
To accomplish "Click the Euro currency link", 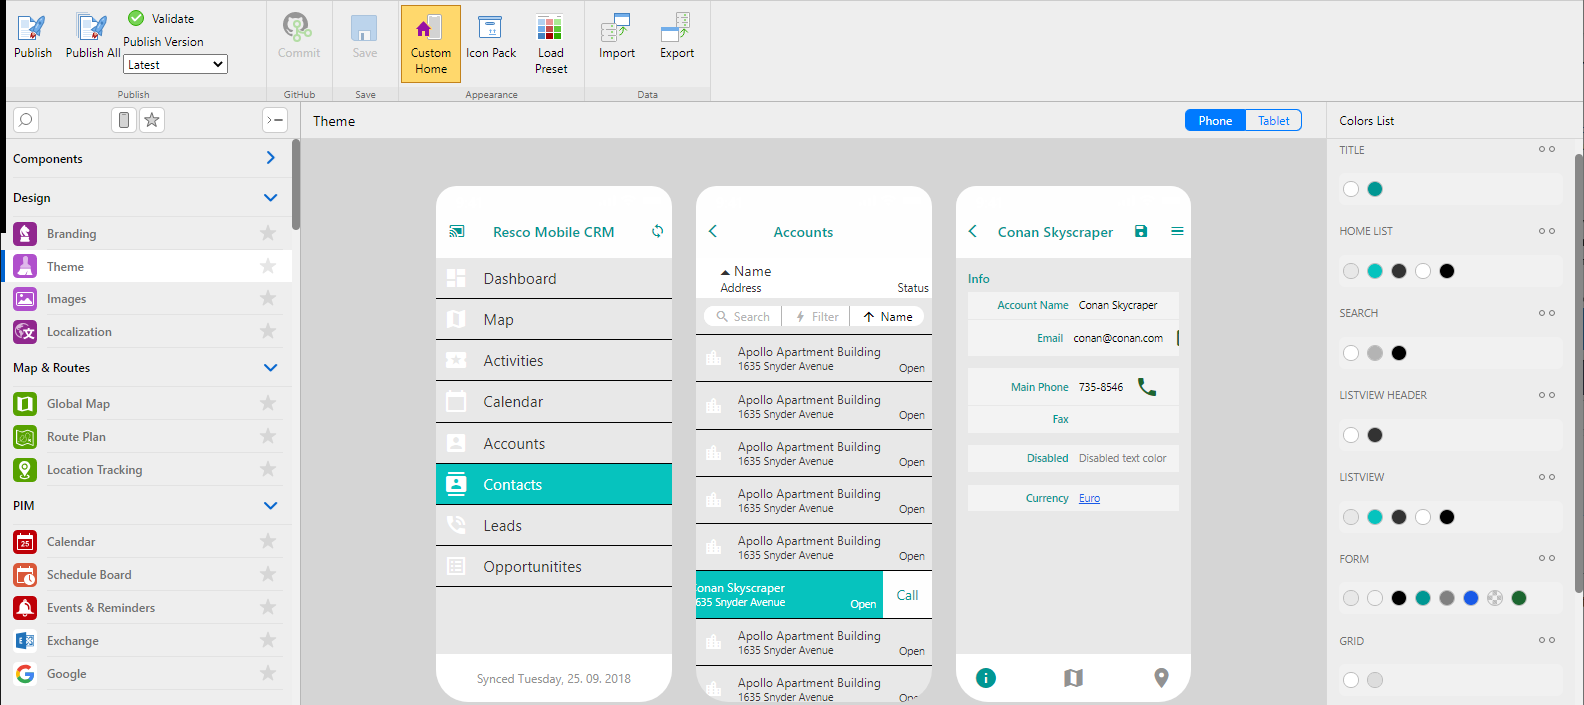I will pos(1089,498).
